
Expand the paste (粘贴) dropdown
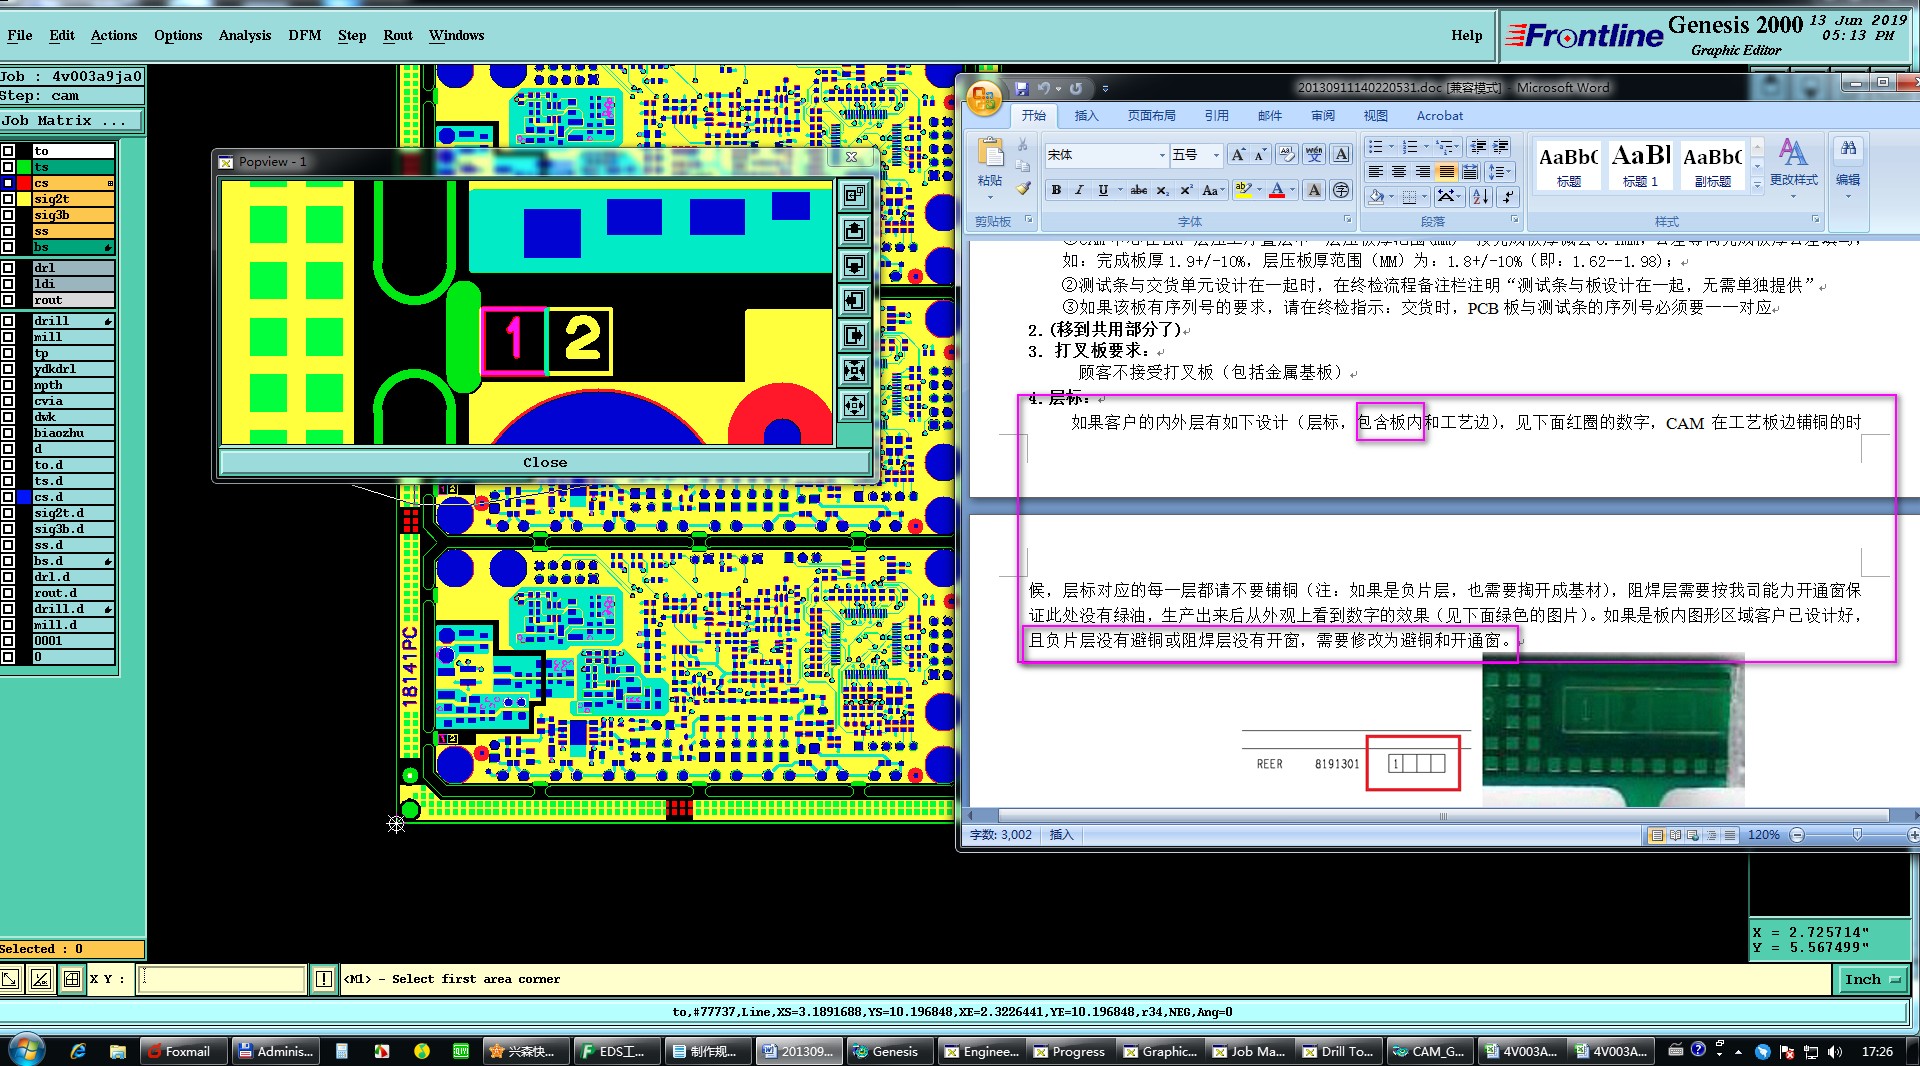990,195
